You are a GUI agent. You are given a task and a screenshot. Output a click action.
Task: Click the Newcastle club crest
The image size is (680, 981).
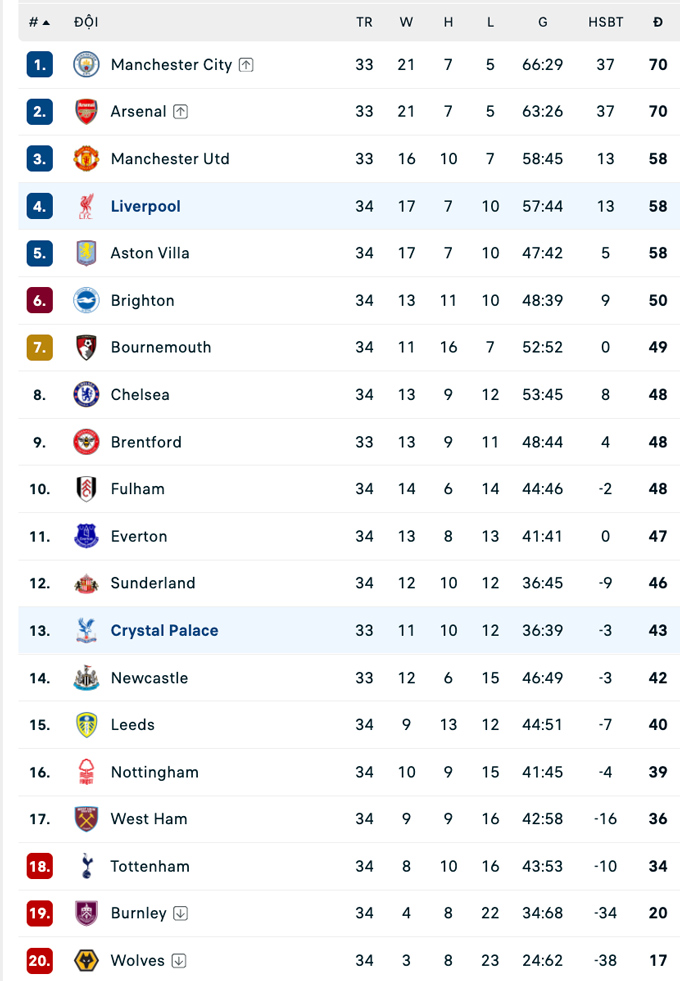coord(87,678)
